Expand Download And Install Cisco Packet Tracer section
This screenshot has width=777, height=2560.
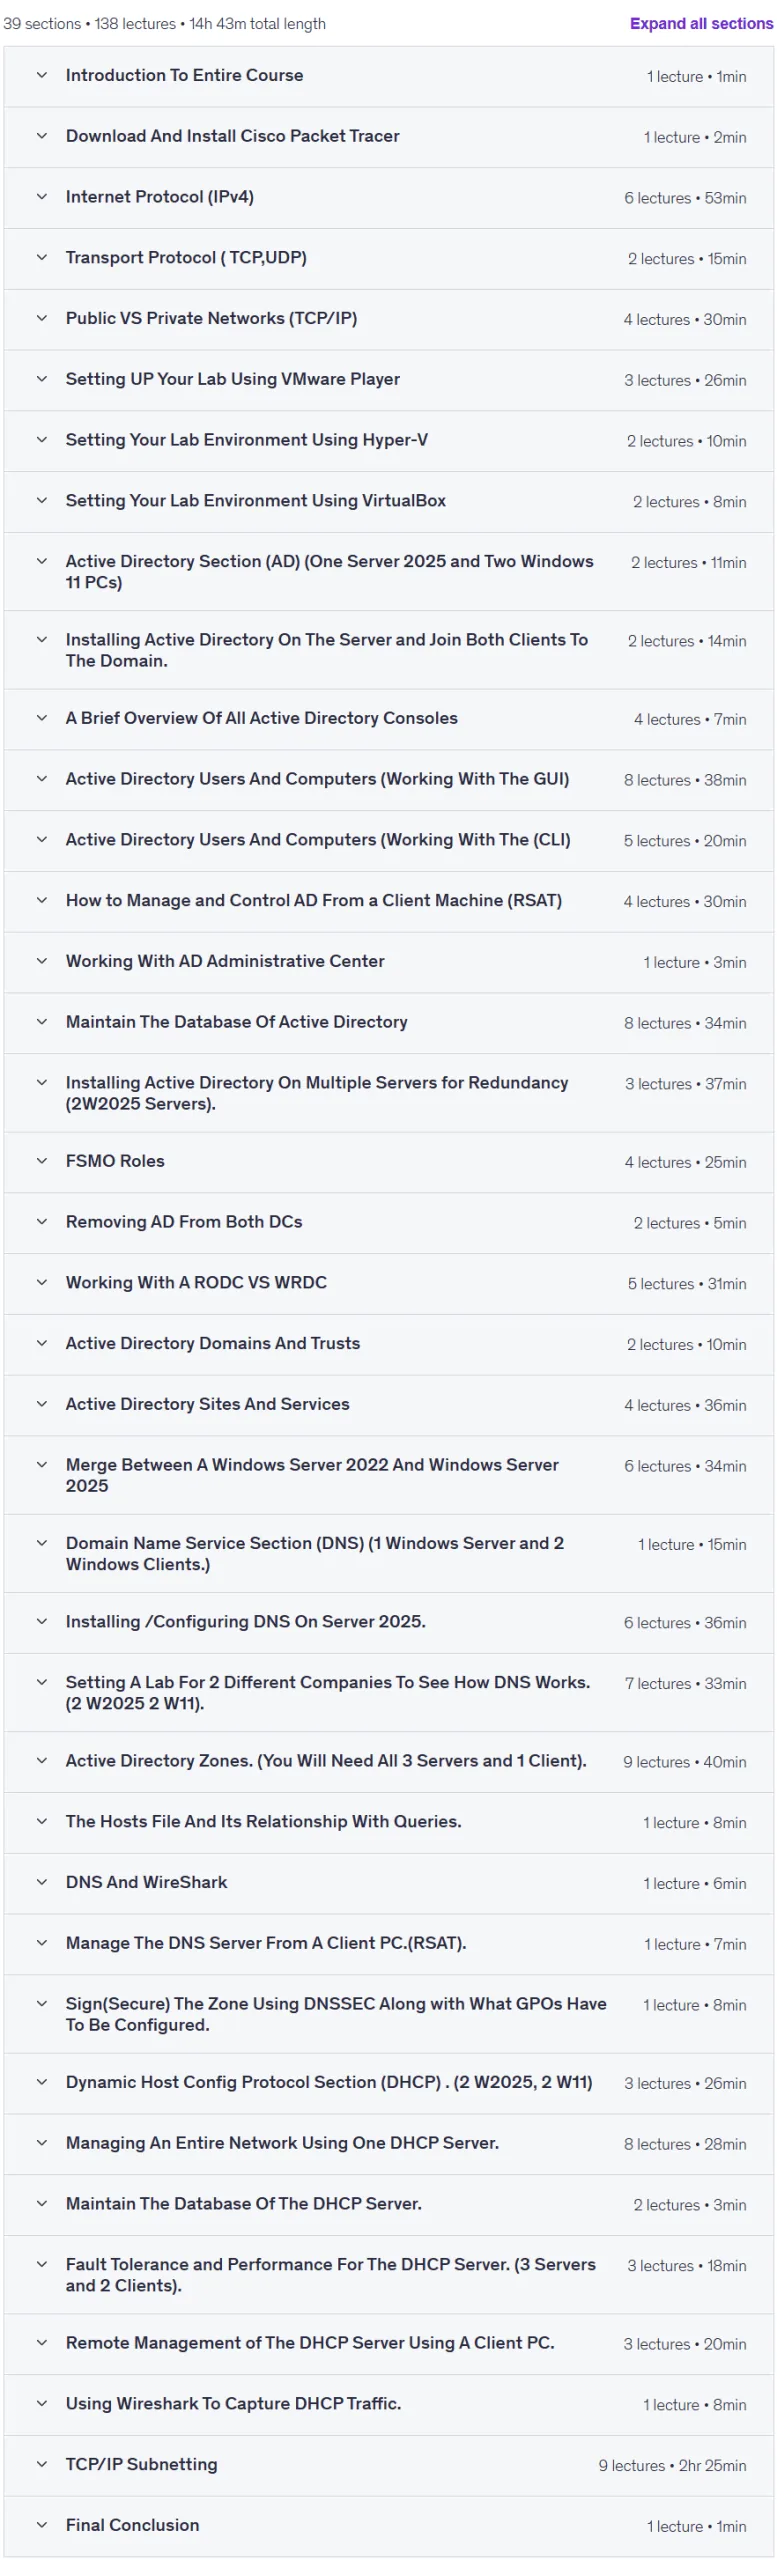pos(388,136)
